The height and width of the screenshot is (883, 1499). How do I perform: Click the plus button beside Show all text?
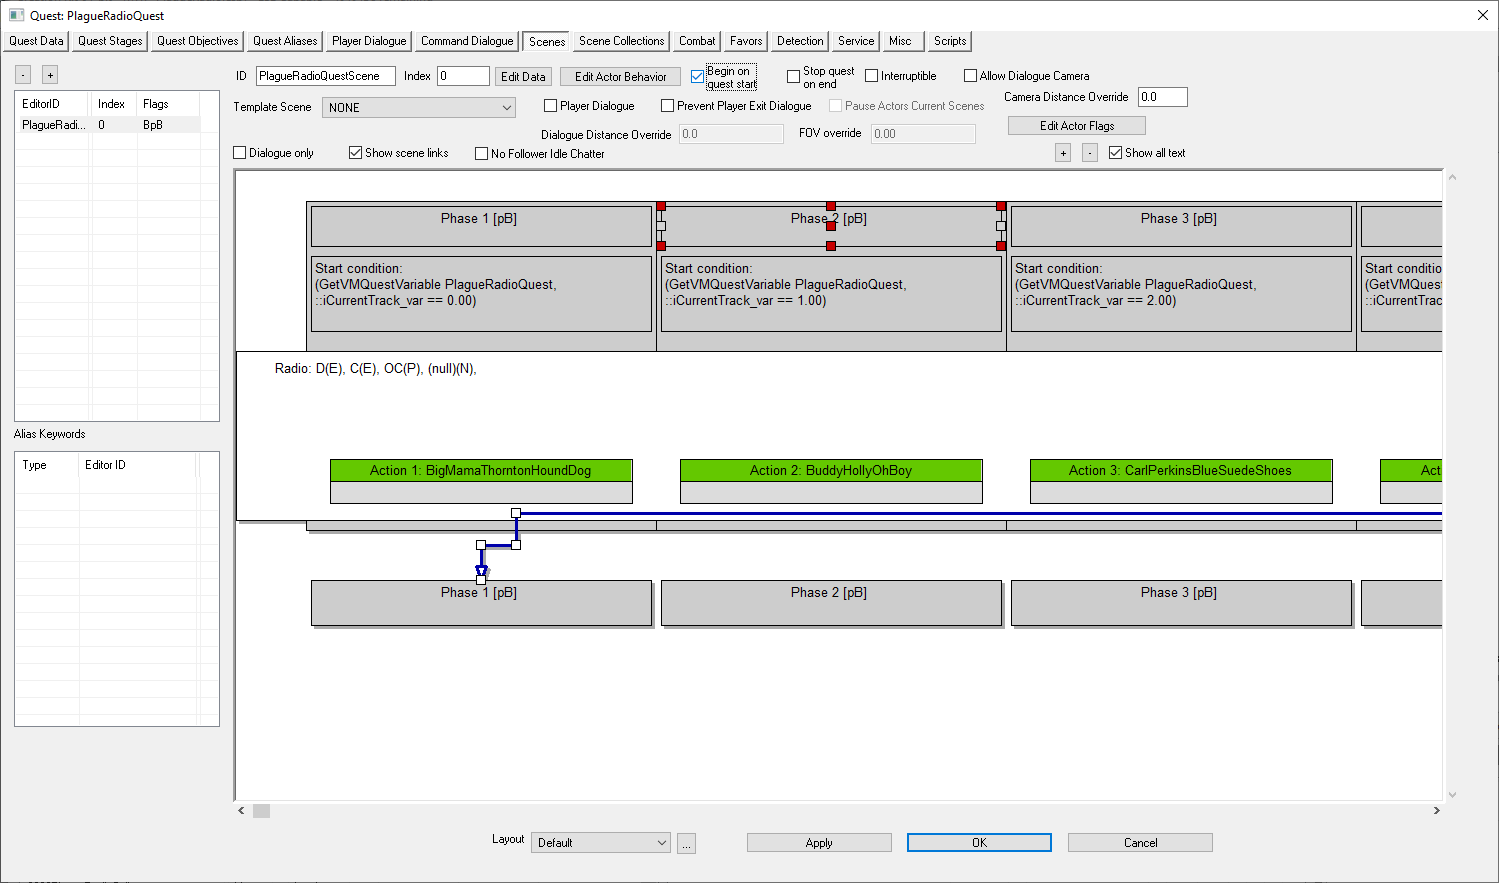point(1063,153)
